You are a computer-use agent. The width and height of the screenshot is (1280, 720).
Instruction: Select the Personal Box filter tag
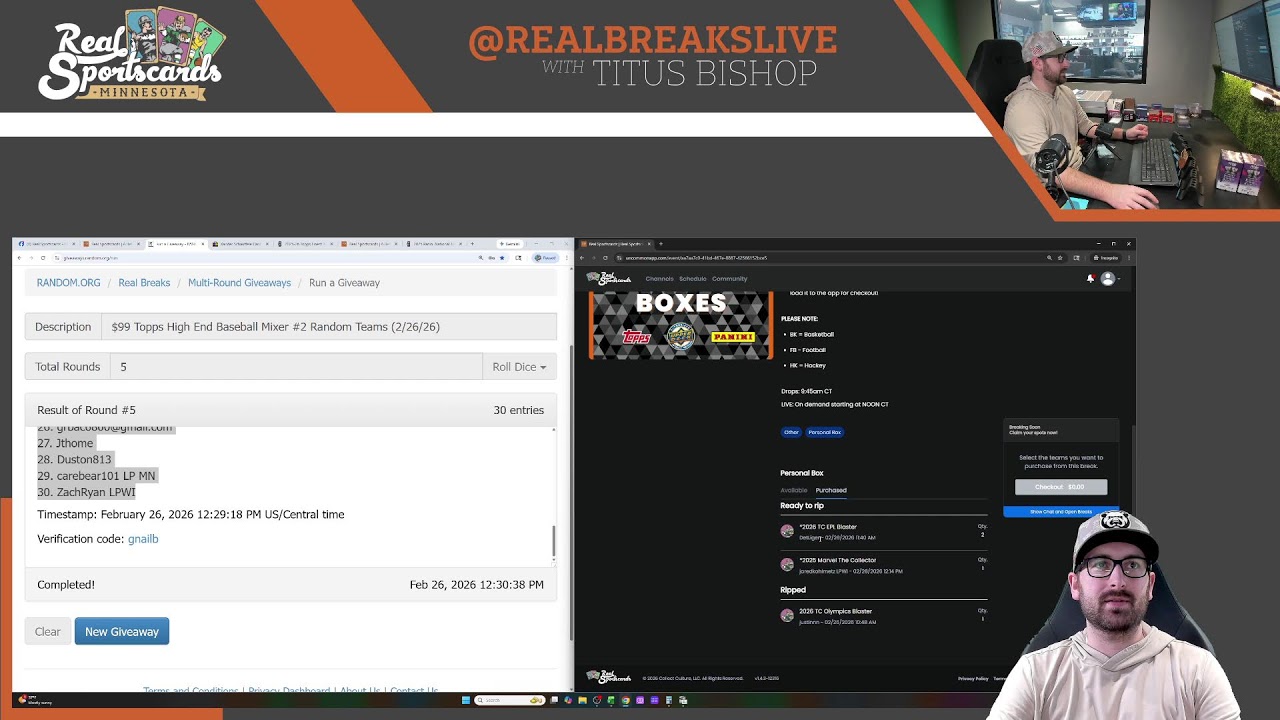coord(825,432)
